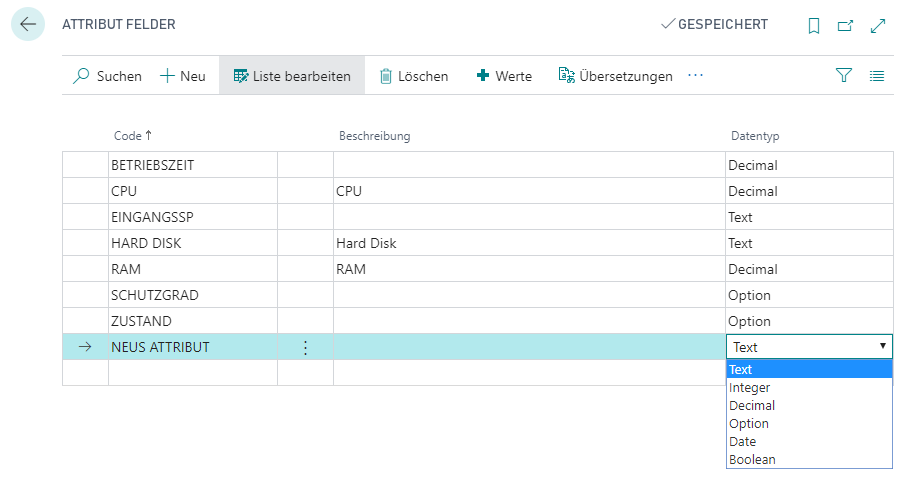Screen dimensions: 918x480
Task: Click the Löschen delete action
Action: [x=414, y=76]
